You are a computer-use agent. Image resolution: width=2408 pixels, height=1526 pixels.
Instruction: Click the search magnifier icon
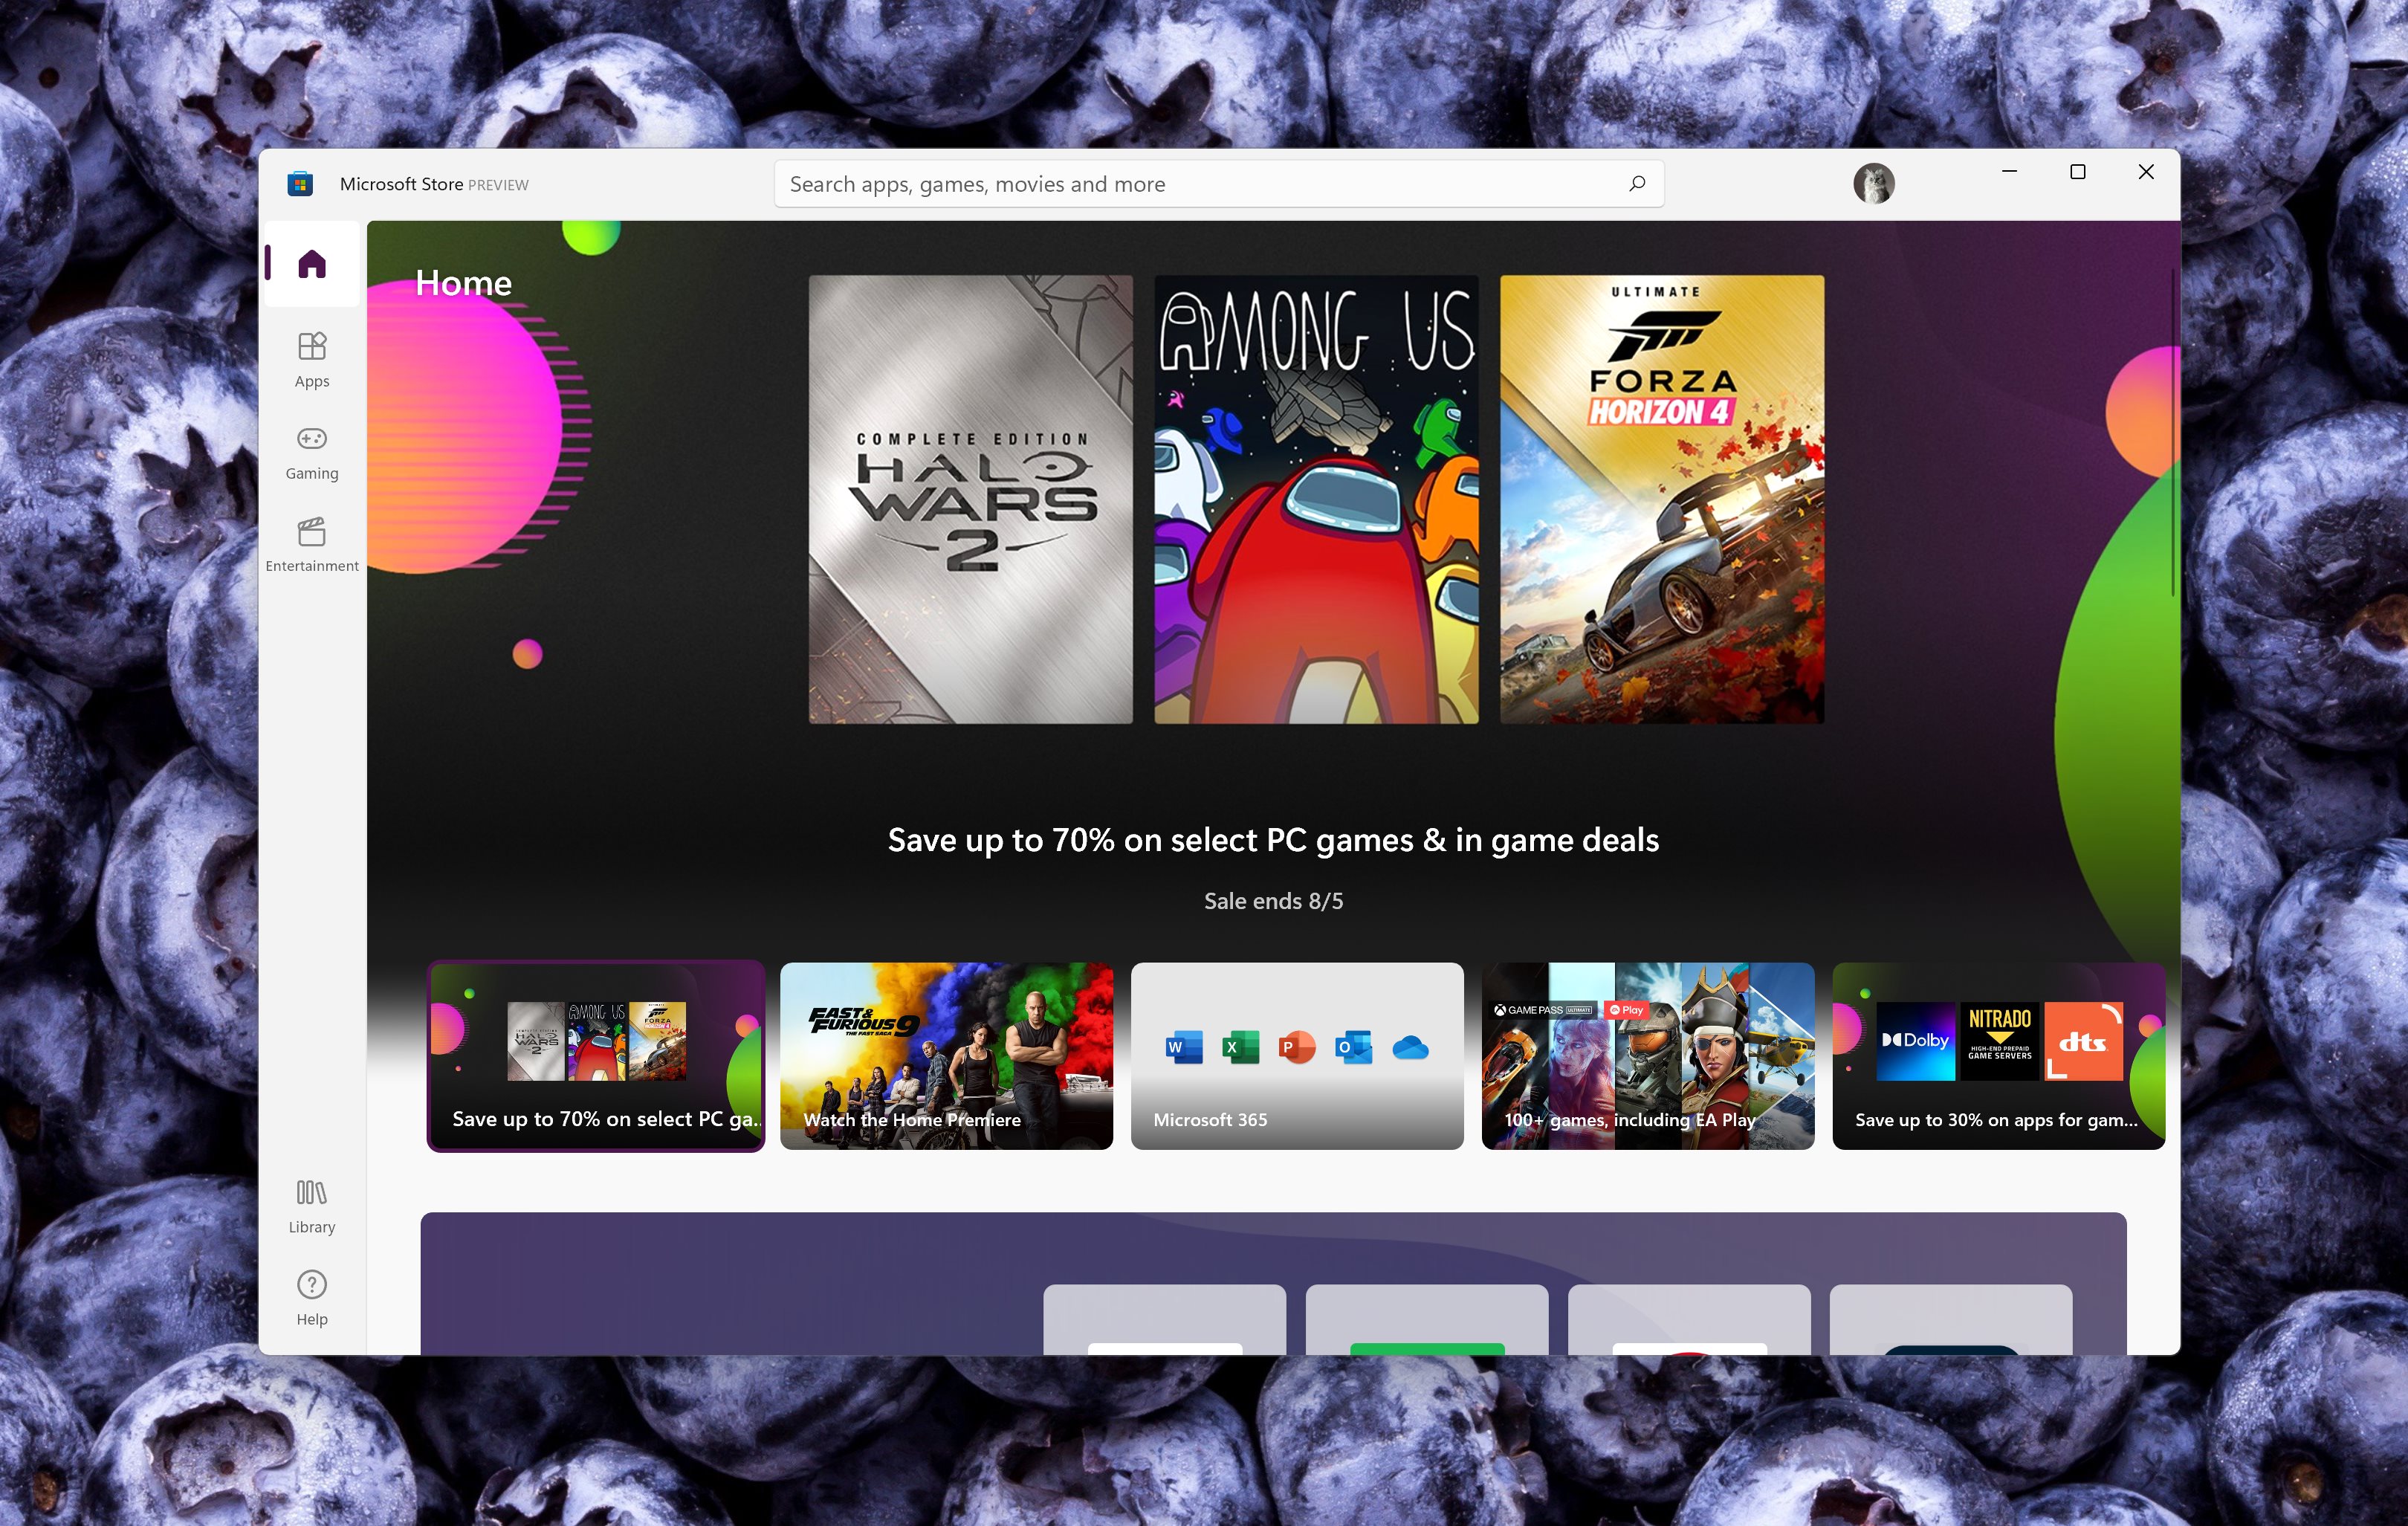pos(1637,184)
